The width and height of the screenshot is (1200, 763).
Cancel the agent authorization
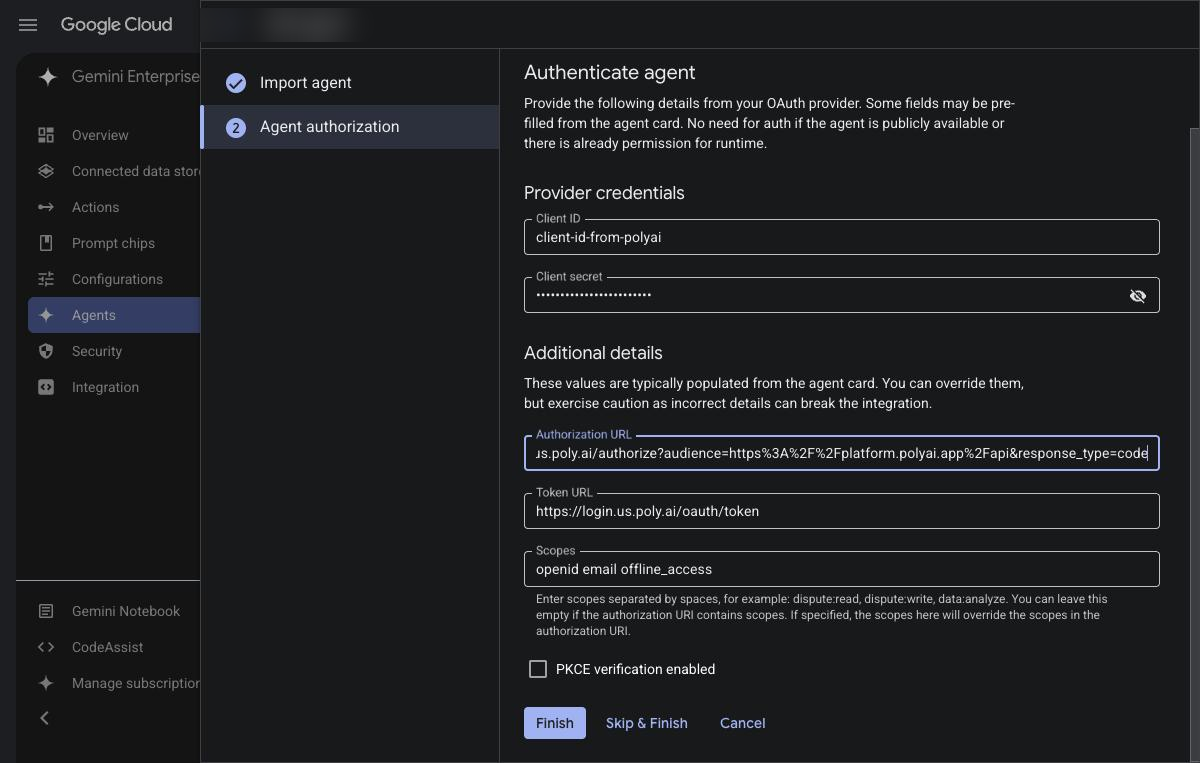(743, 723)
